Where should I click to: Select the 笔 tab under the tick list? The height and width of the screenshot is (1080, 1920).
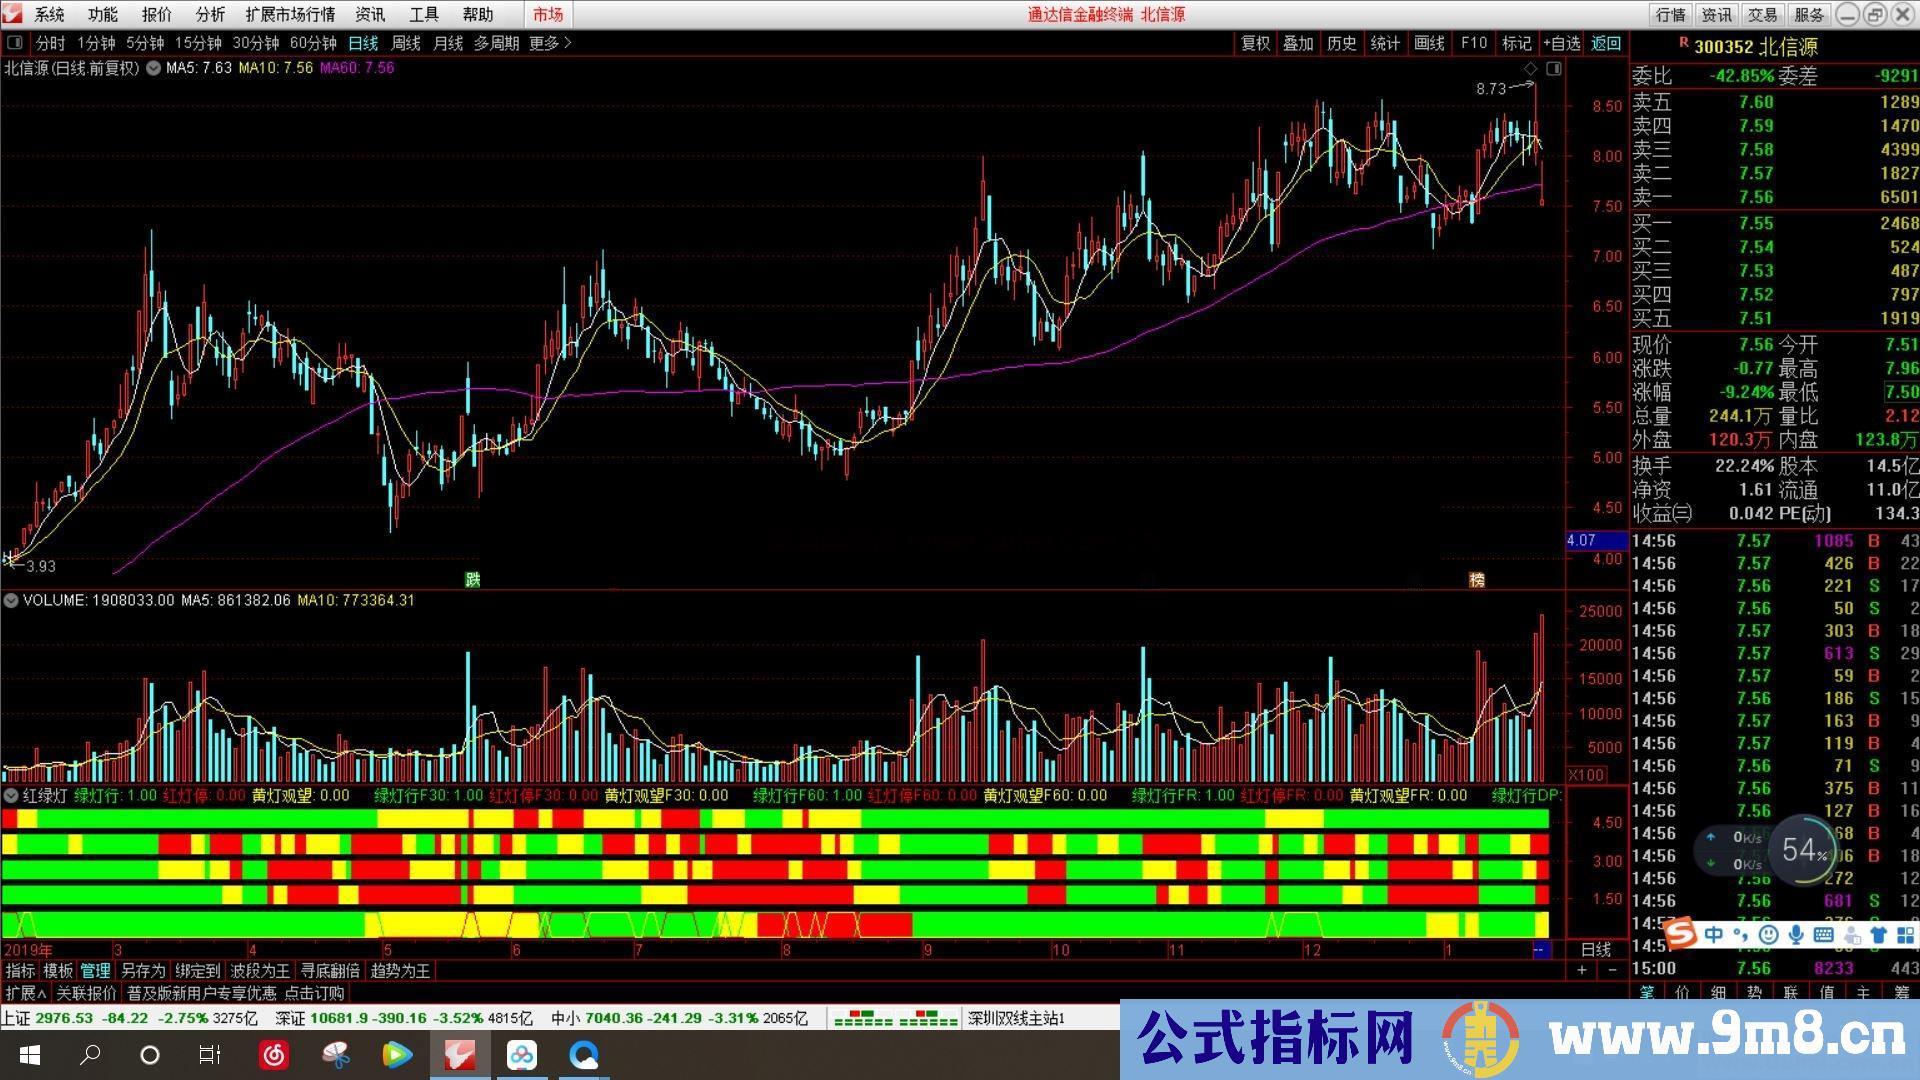click(x=1647, y=992)
